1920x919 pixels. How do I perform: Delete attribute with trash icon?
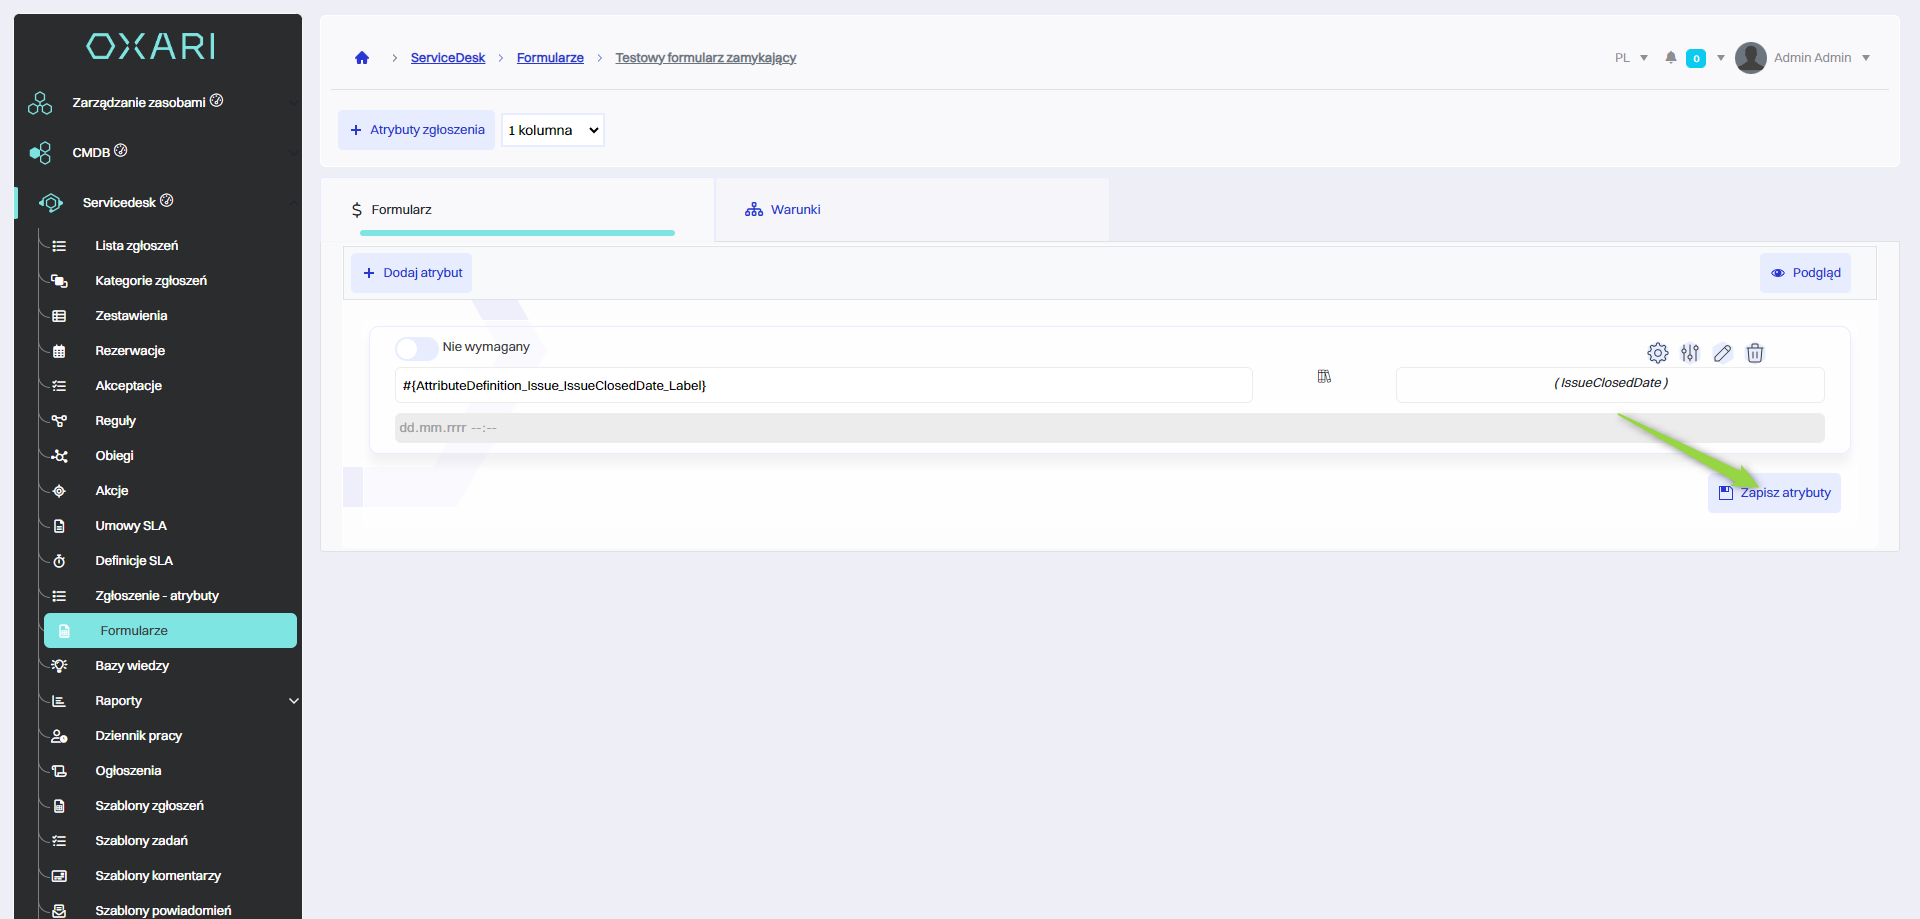click(1754, 353)
